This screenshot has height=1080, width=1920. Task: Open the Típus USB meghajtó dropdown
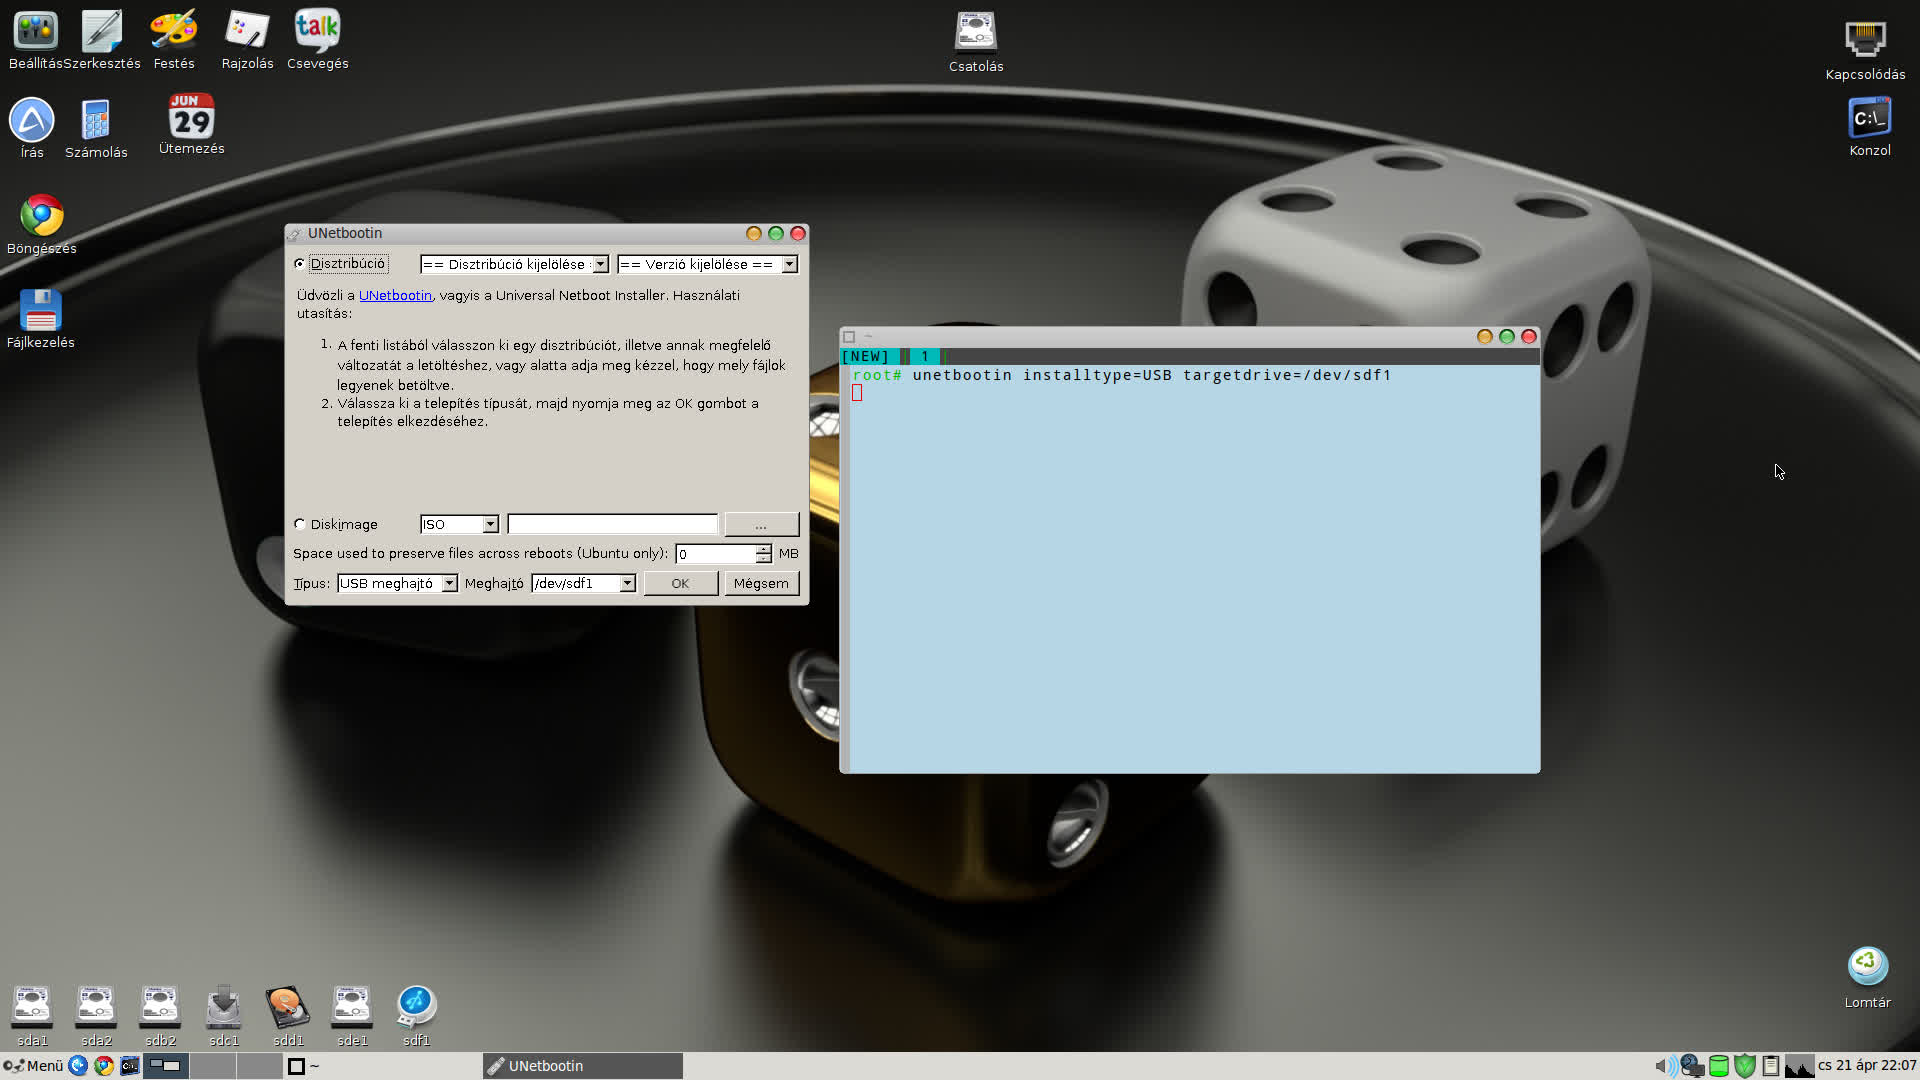[397, 583]
